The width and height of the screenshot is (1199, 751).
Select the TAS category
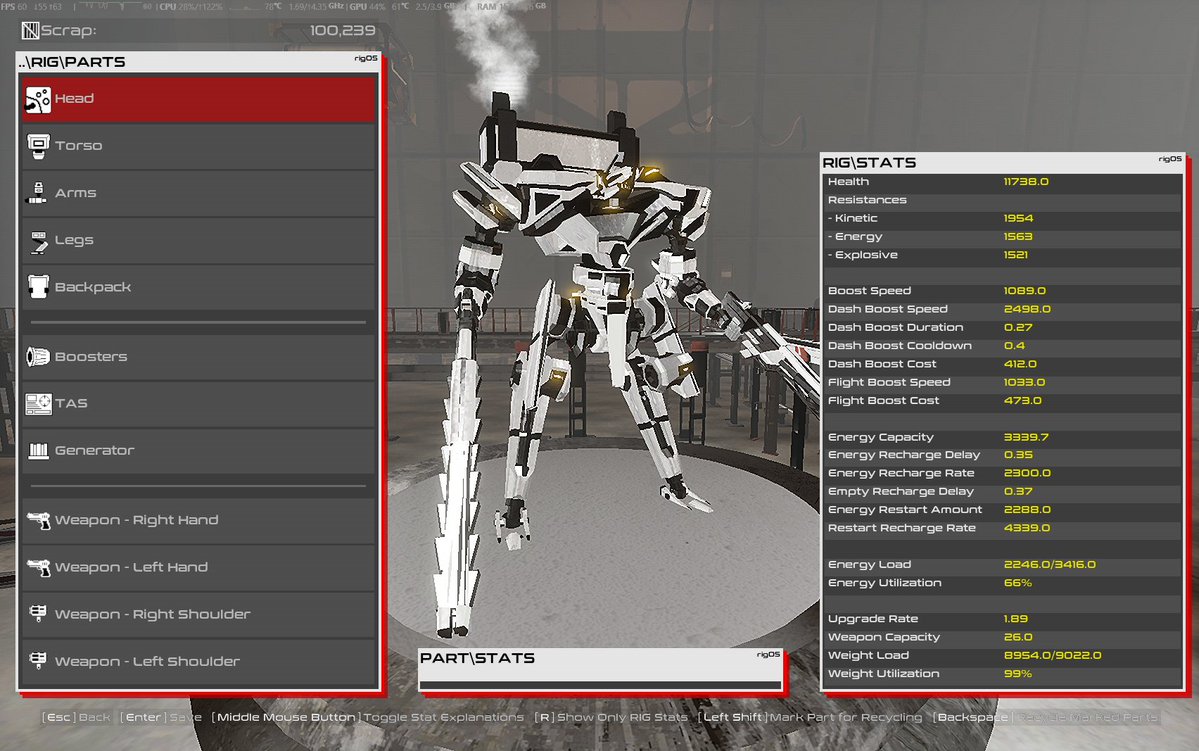[x=199, y=404]
